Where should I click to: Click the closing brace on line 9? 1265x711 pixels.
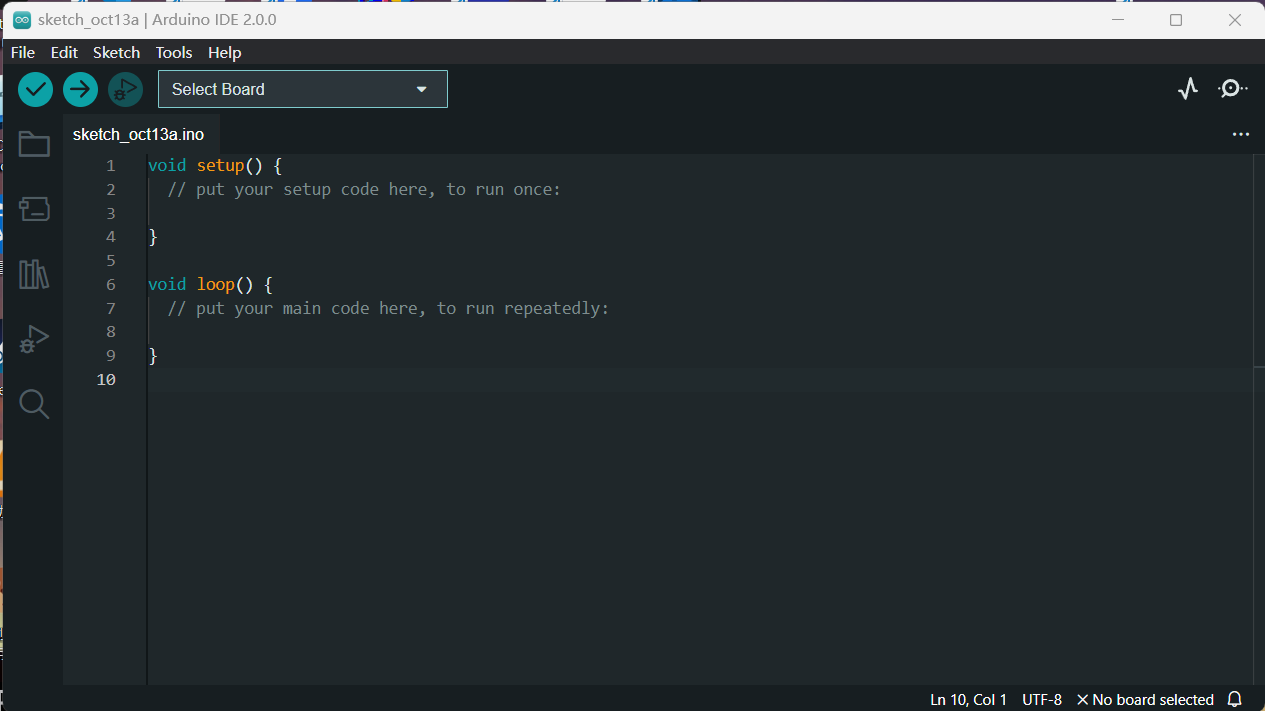click(x=153, y=356)
